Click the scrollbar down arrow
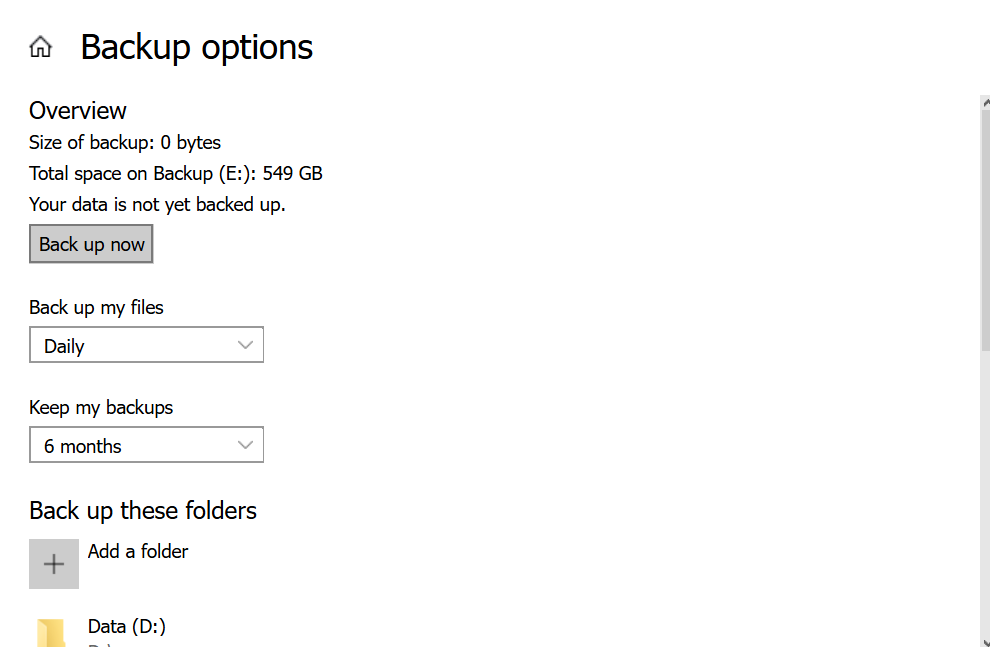This screenshot has width=990, height=647. click(985, 639)
